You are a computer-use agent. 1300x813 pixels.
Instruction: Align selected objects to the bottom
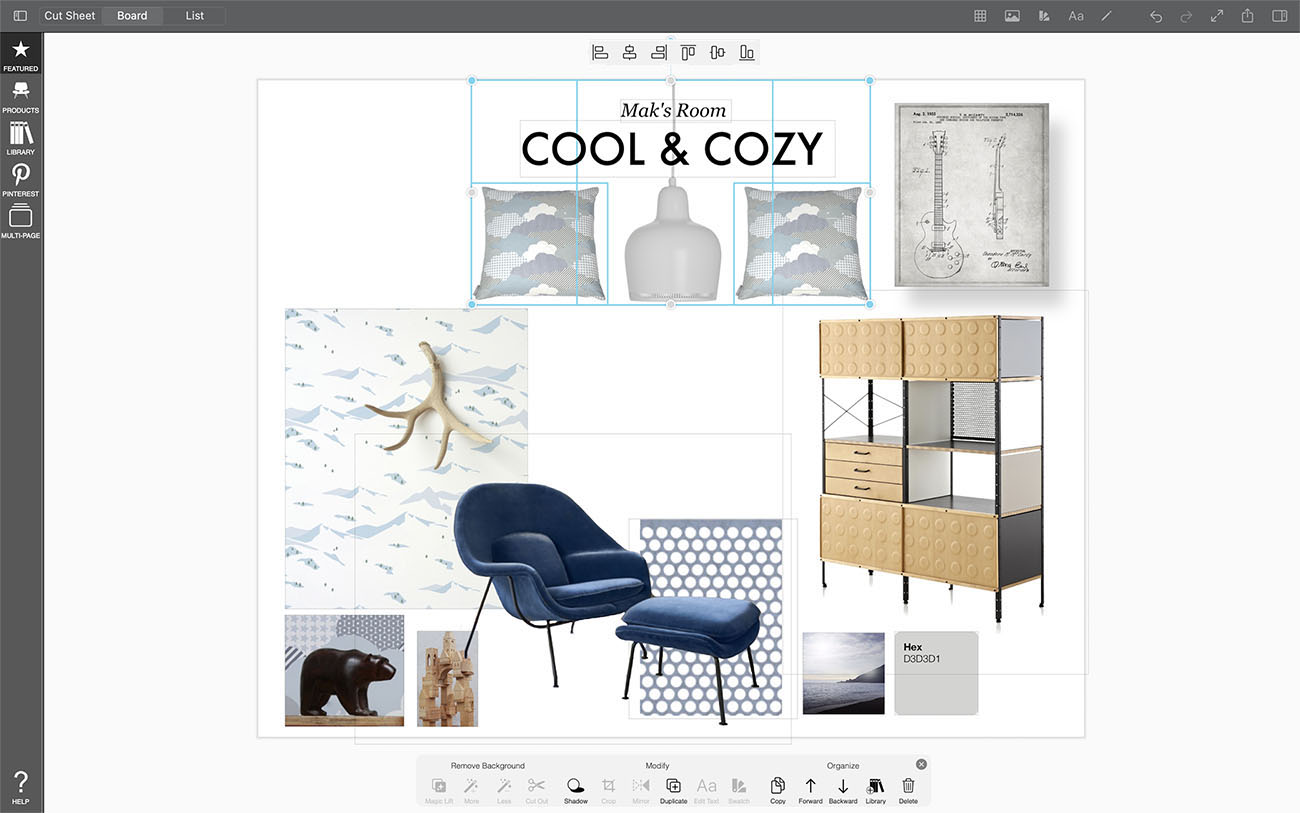pos(747,53)
